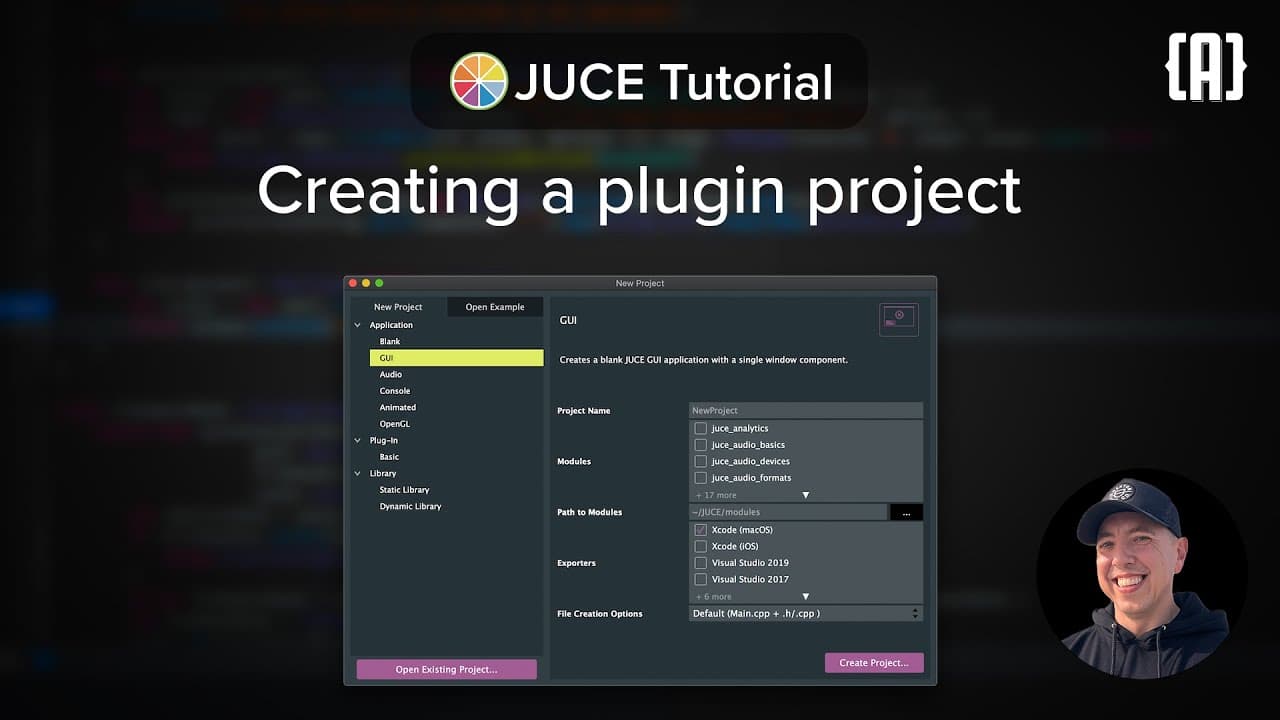
Task: Select the GUI application template
Action: coord(456,358)
